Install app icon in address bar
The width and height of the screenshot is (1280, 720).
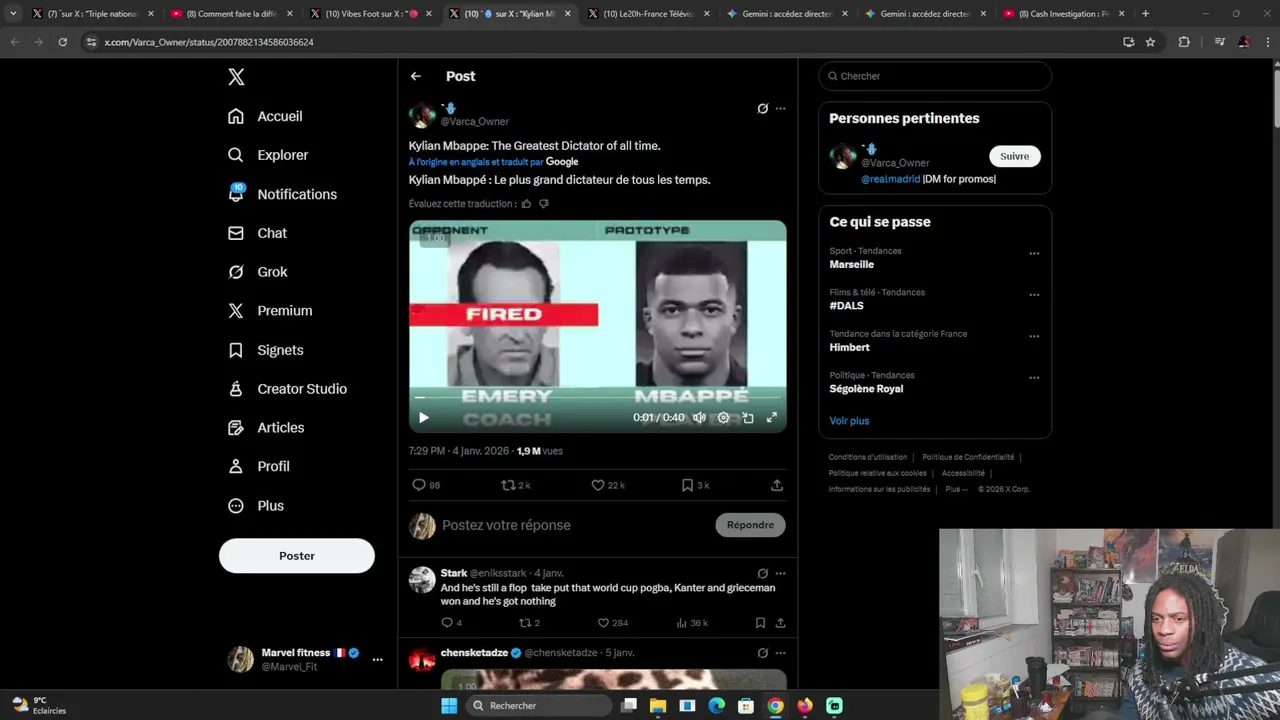(x=1128, y=42)
